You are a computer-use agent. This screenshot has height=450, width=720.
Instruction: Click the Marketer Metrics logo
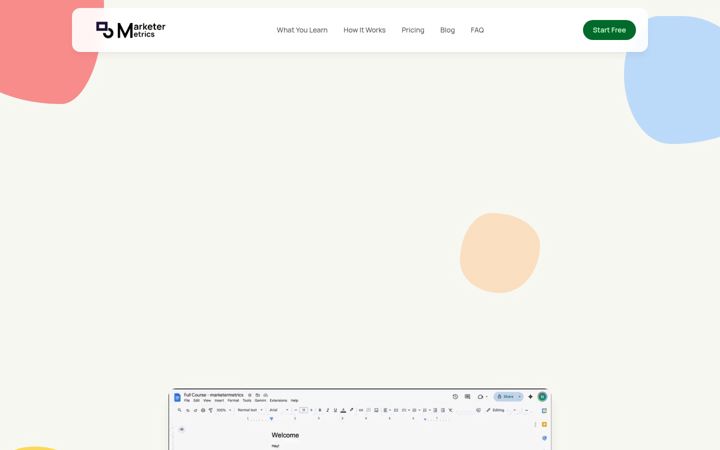pos(131,30)
